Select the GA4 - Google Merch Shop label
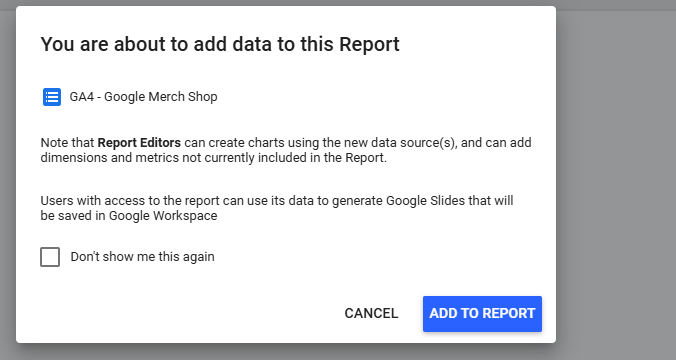 [x=143, y=97]
